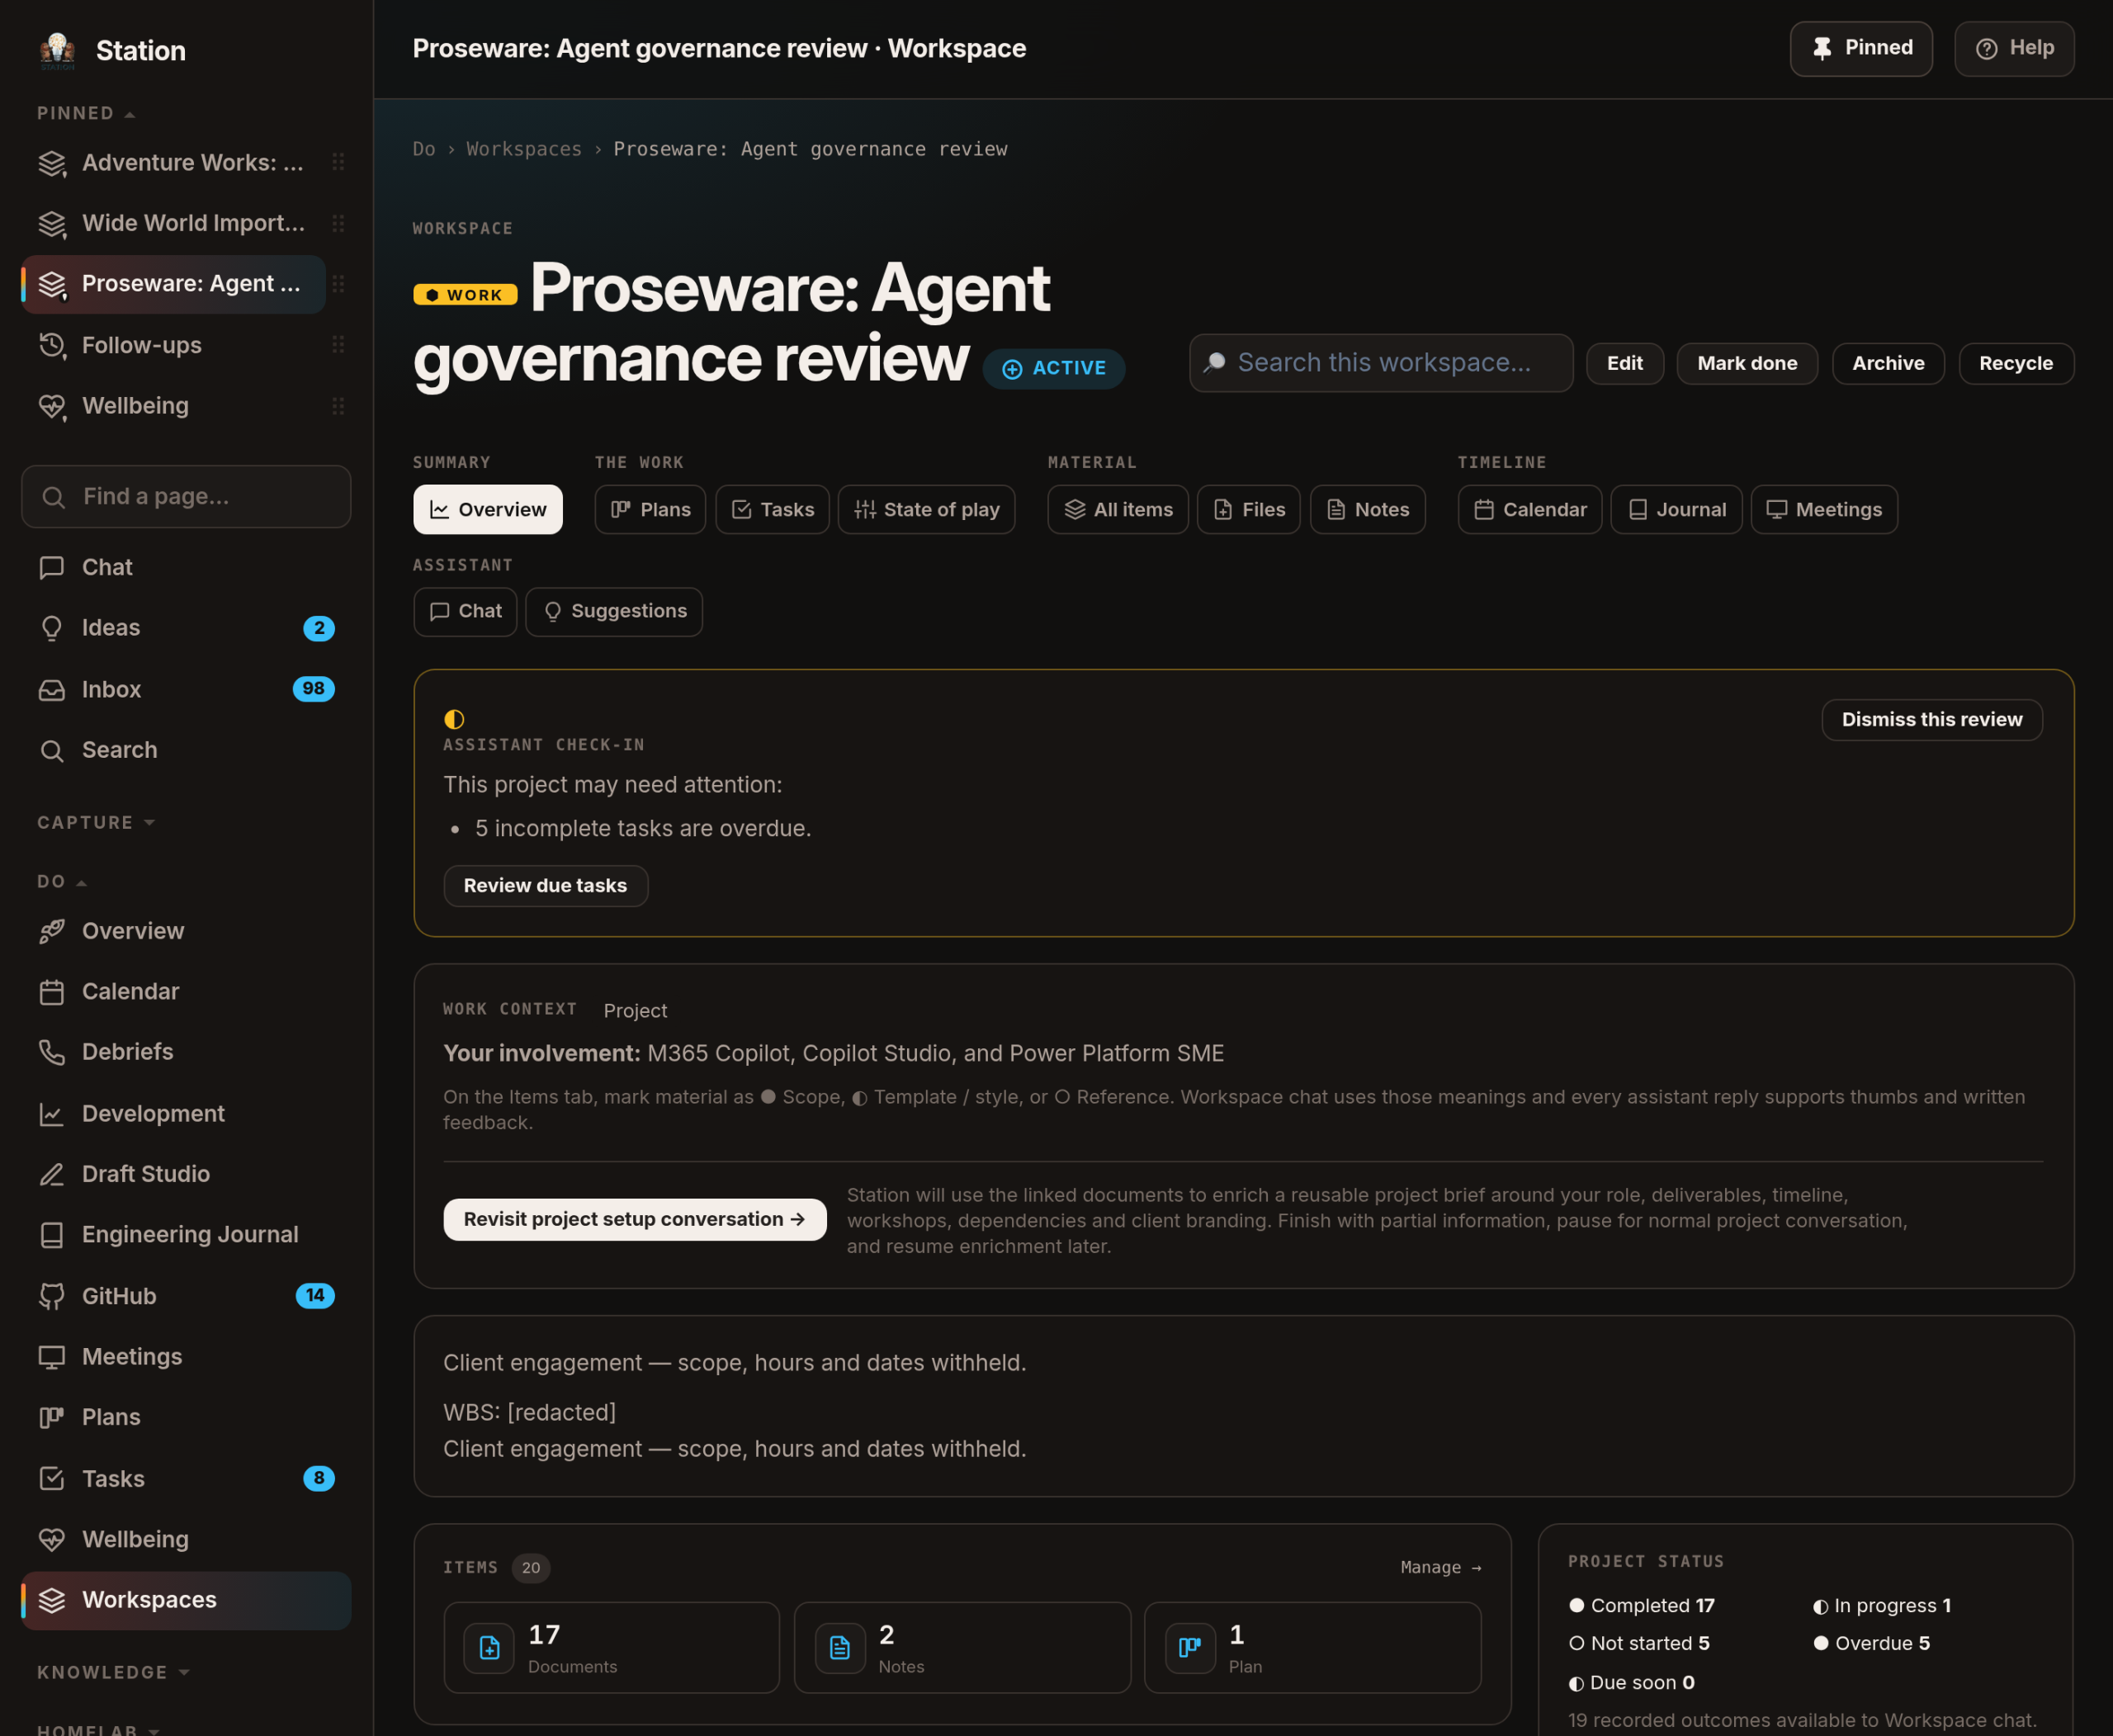Viewport: 2113px width, 1736px height.
Task: Open the Inbox tray icon
Action: tap(186, 689)
